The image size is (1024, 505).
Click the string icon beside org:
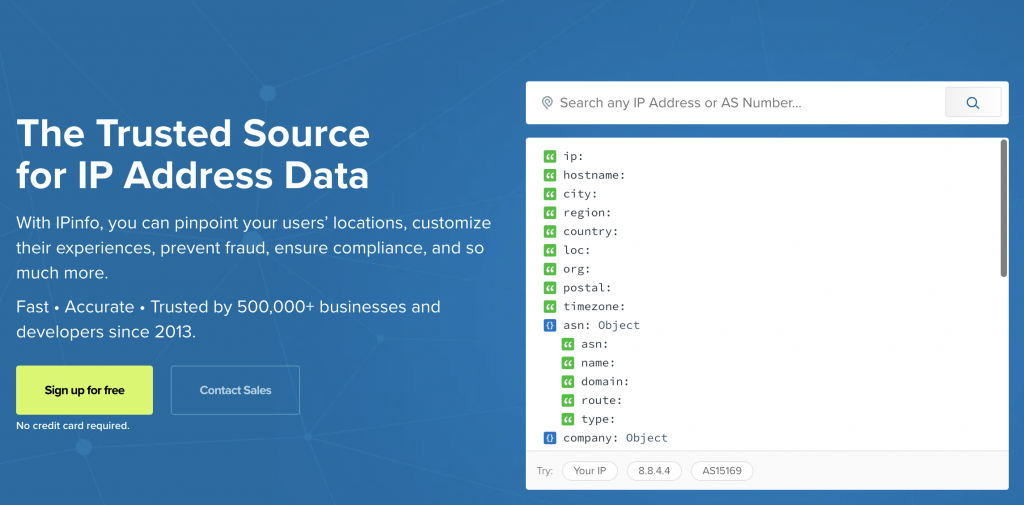pyautogui.click(x=549, y=269)
